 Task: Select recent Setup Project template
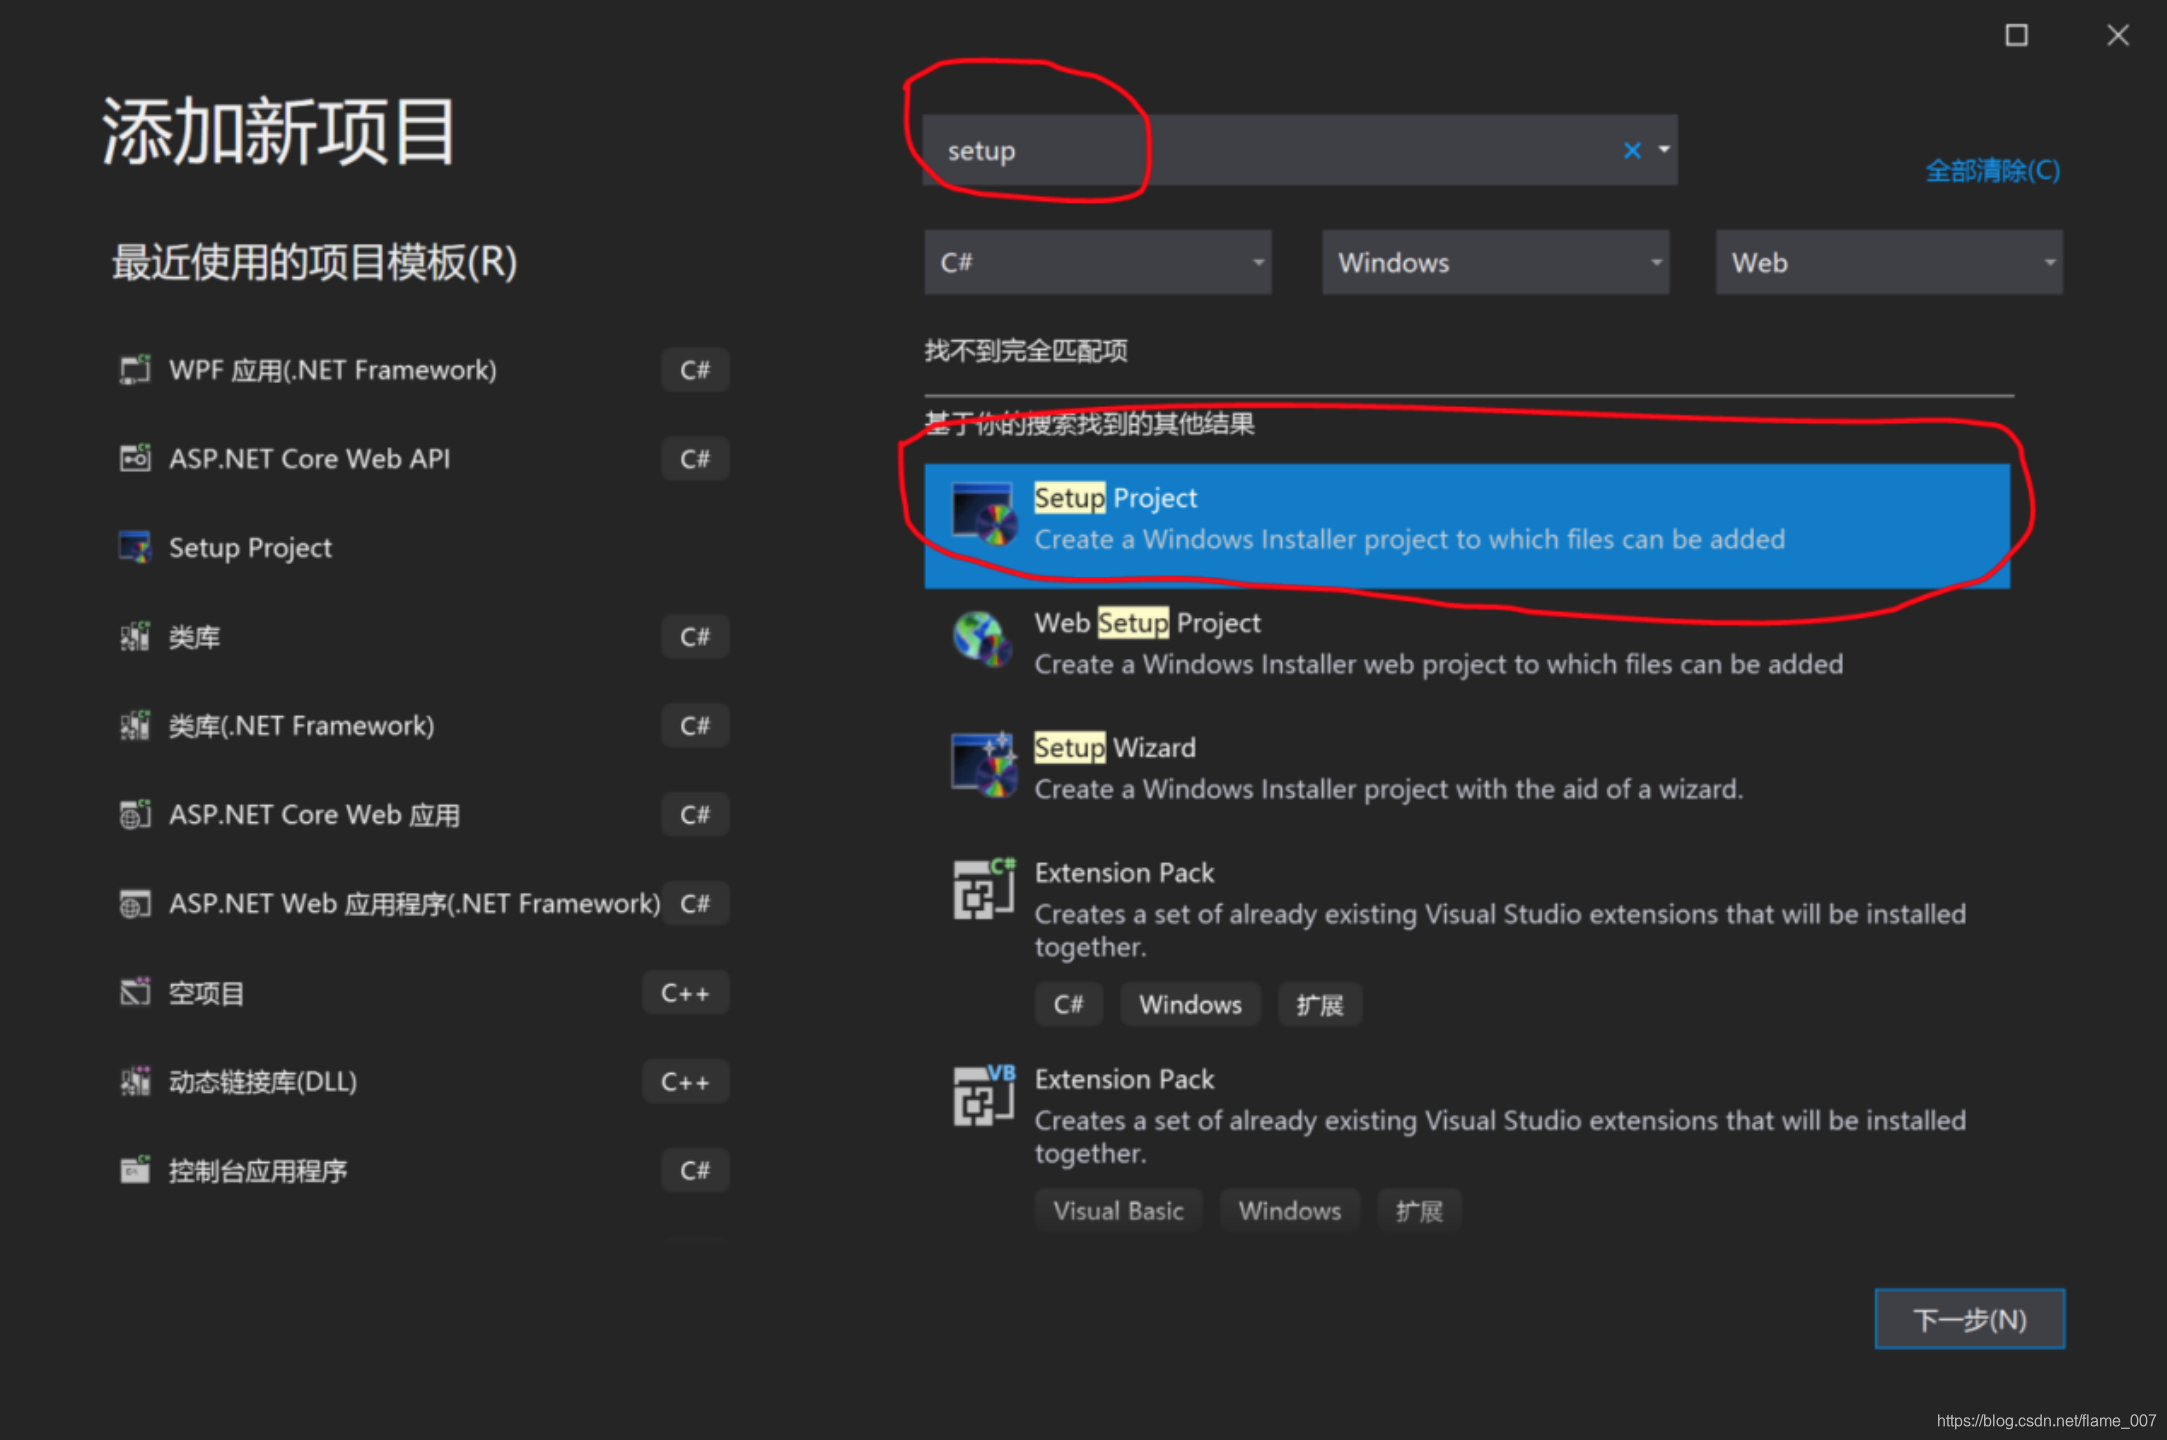tap(250, 548)
